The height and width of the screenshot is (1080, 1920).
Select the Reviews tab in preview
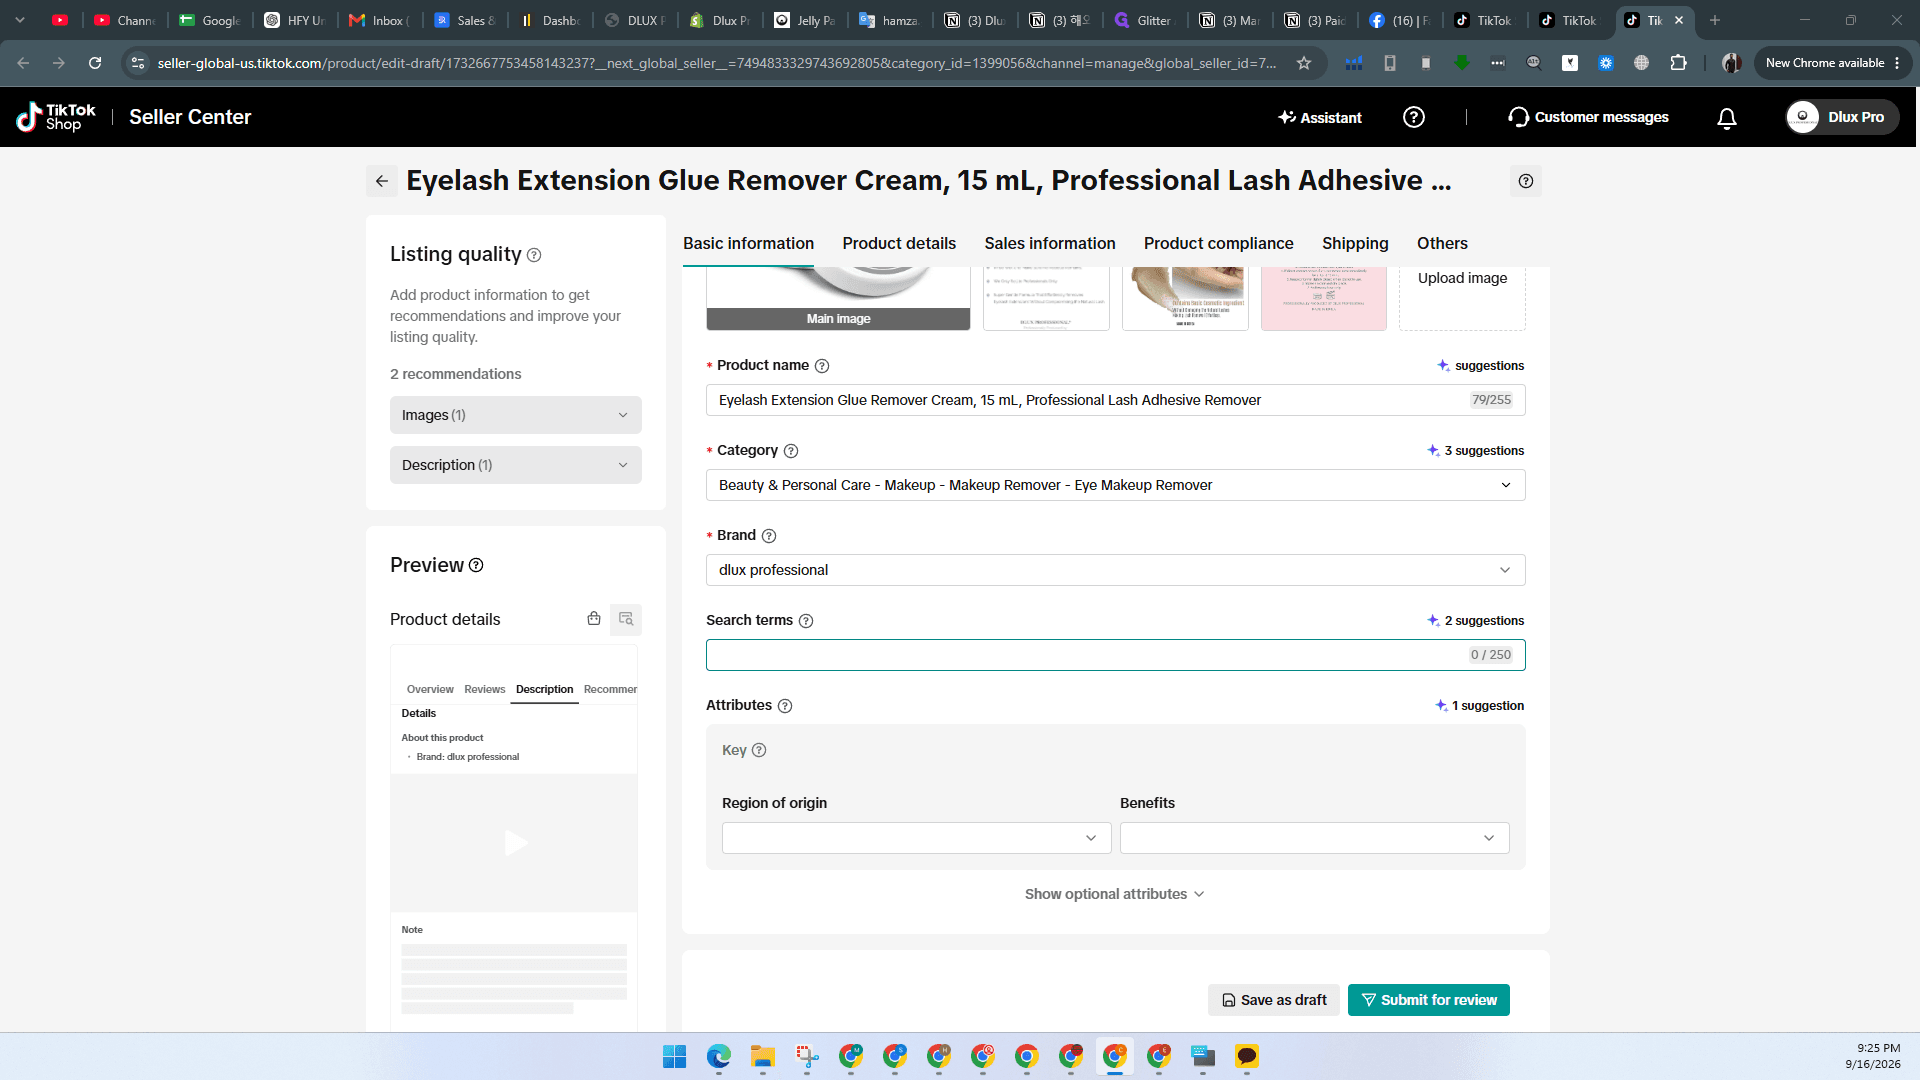485,689
